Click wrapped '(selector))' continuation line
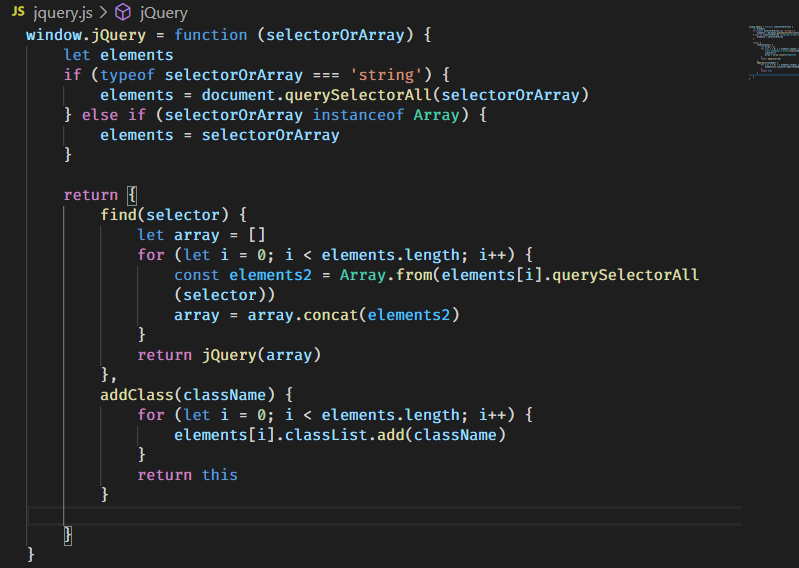The image size is (799, 568). tap(224, 295)
